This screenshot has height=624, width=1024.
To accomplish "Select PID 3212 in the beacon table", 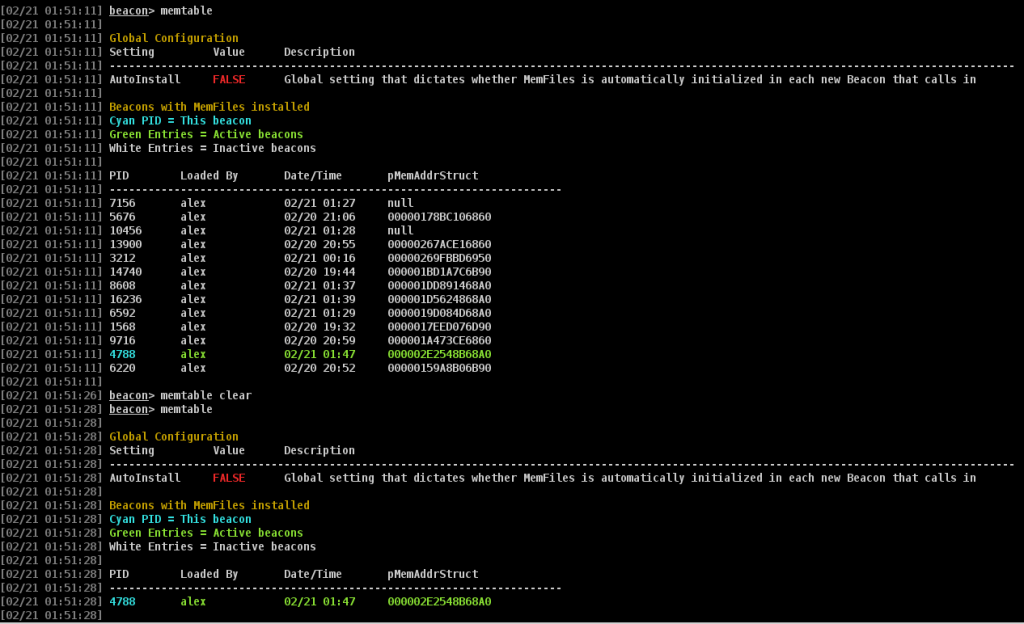I will pos(122,258).
